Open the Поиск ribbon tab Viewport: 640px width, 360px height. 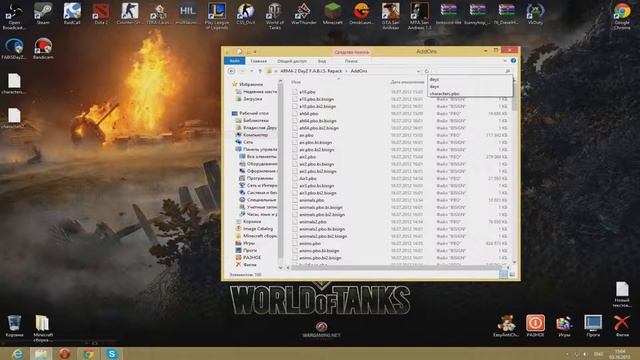[x=351, y=61]
